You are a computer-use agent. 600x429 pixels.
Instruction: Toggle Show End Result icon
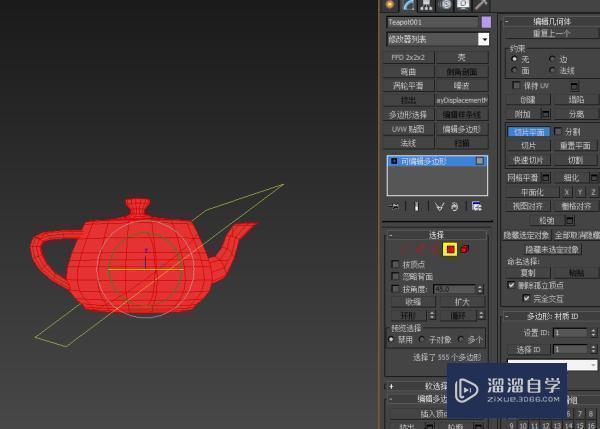point(416,207)
